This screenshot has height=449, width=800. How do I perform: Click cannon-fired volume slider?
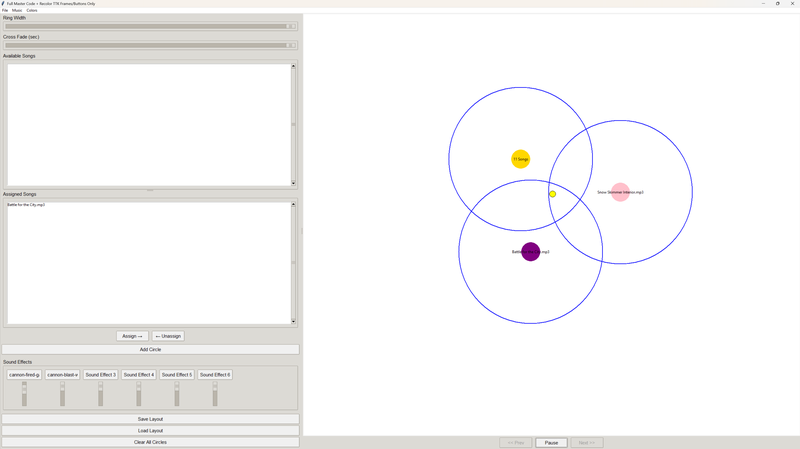[24, 394]
